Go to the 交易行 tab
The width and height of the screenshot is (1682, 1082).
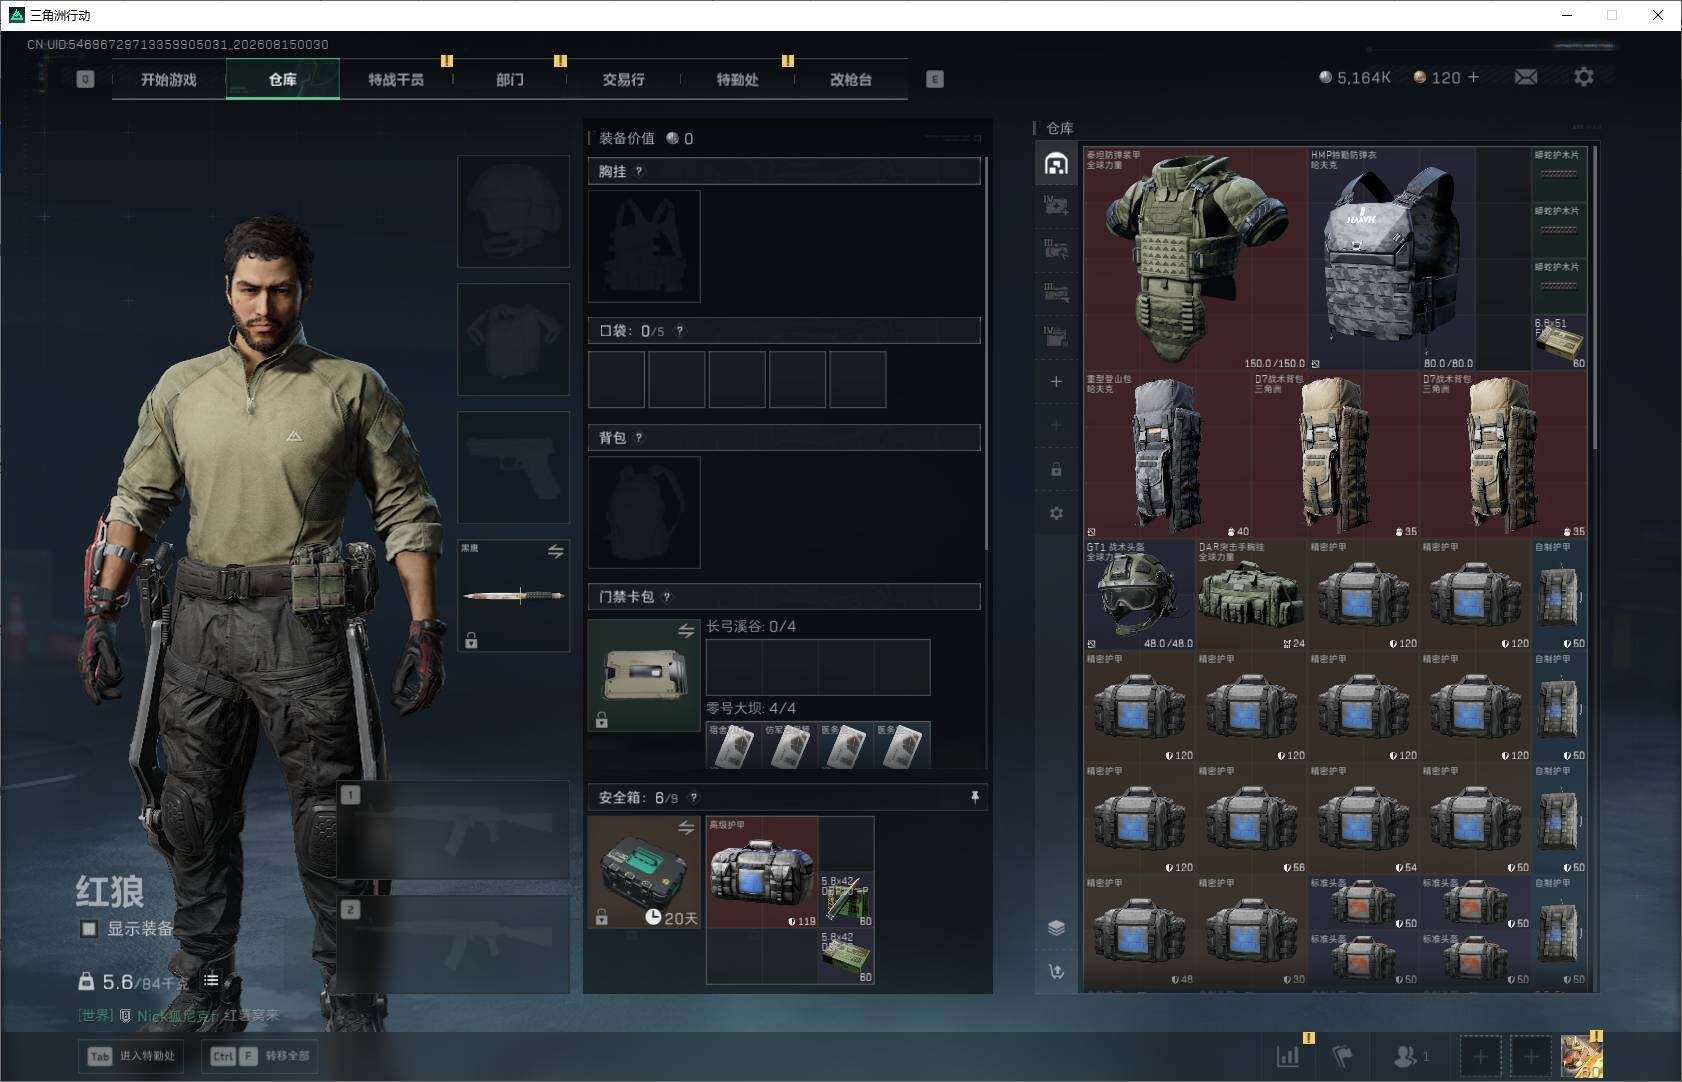coord(623,79)
